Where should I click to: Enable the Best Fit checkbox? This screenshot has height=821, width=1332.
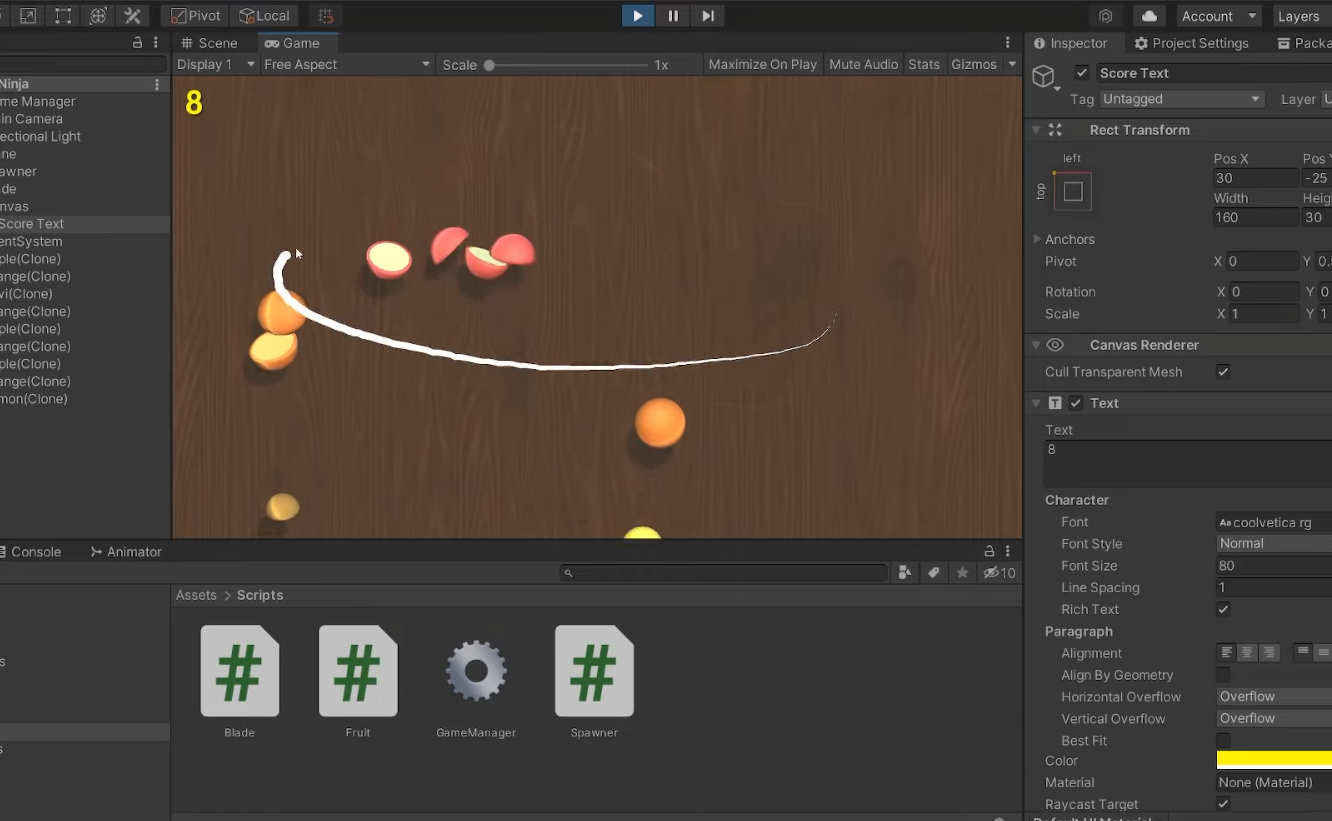click(x=1223, y=741)
